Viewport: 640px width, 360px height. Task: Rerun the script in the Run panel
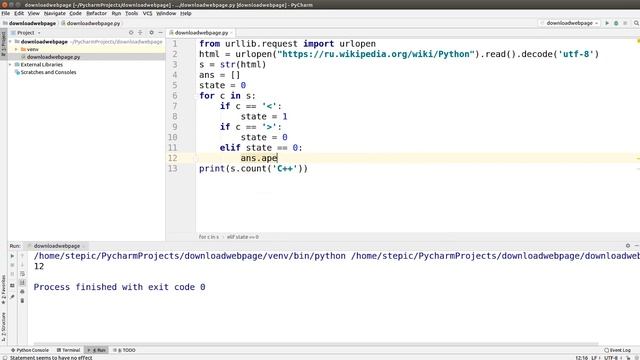(12, 256)
